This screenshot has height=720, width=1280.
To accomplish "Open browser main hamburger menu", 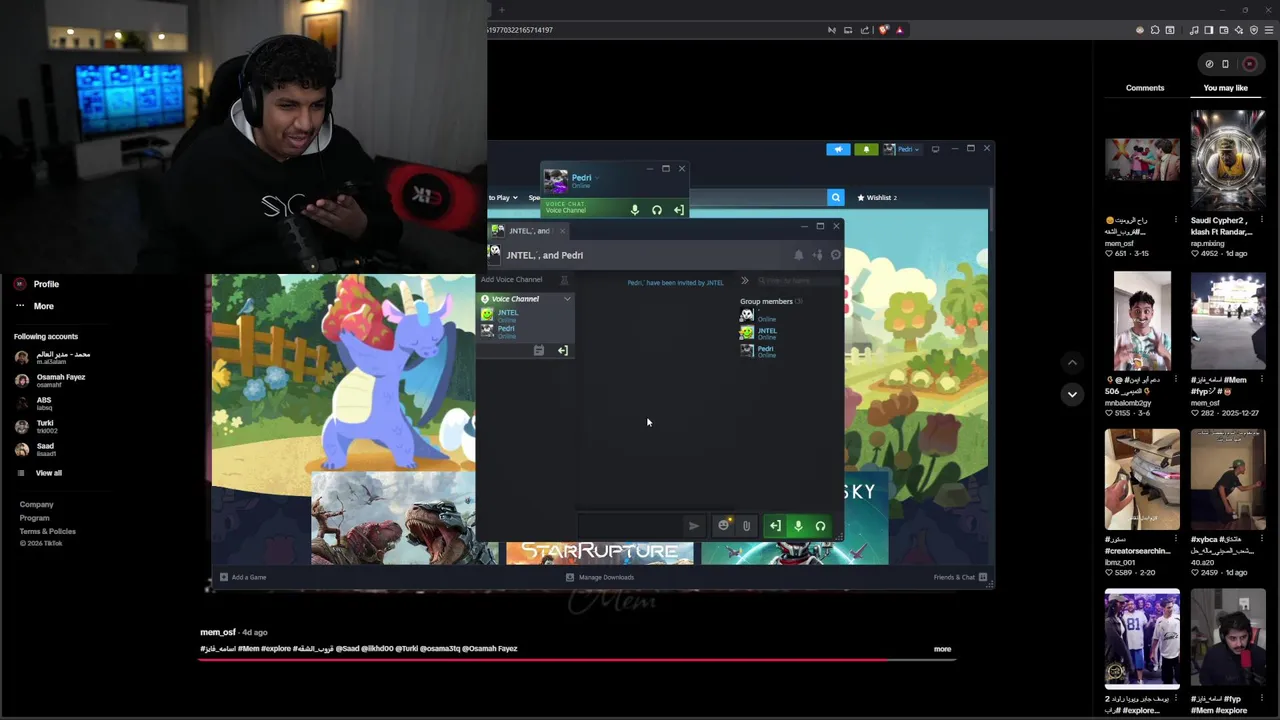I will pyautogui.click(x=1269, y=30).
